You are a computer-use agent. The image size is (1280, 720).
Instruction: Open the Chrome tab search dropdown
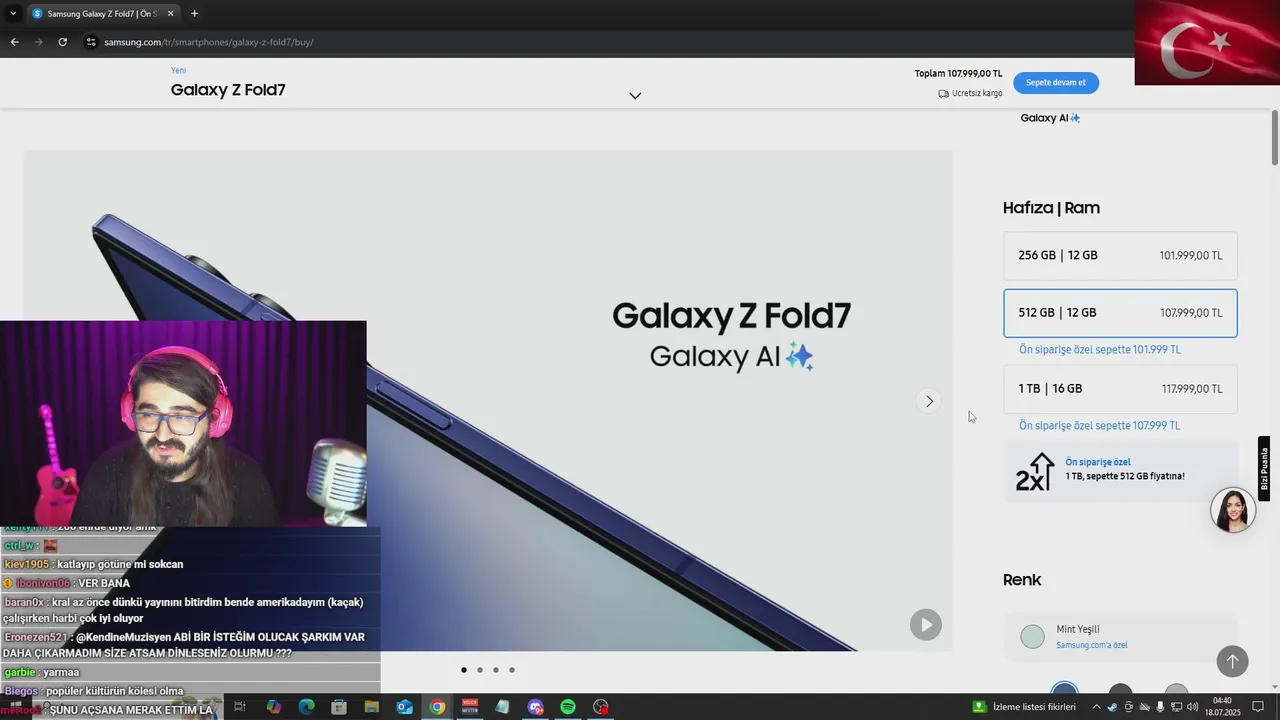pos(13,14)
